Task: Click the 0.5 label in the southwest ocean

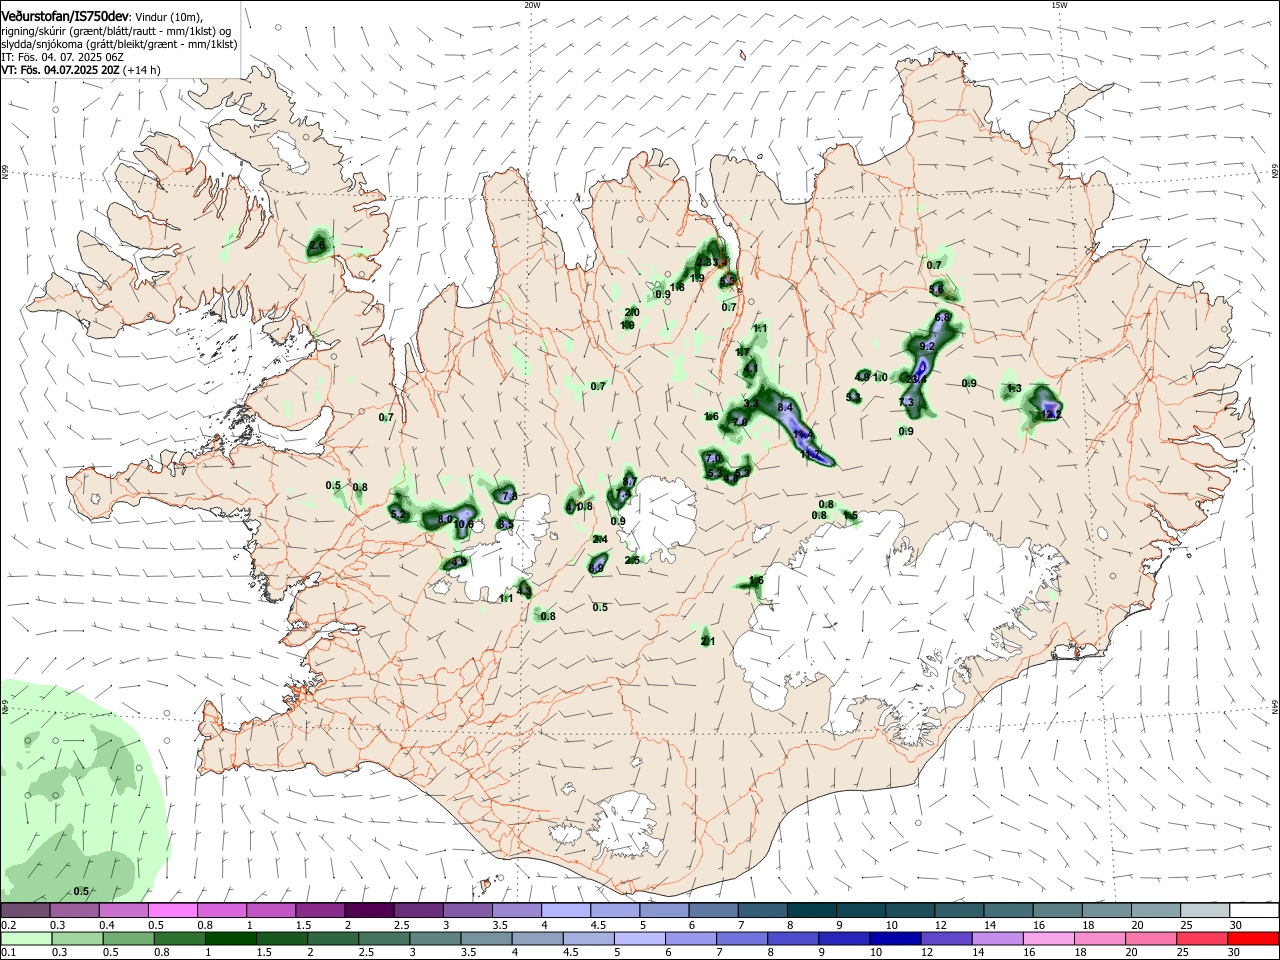Action: point(82,891)
